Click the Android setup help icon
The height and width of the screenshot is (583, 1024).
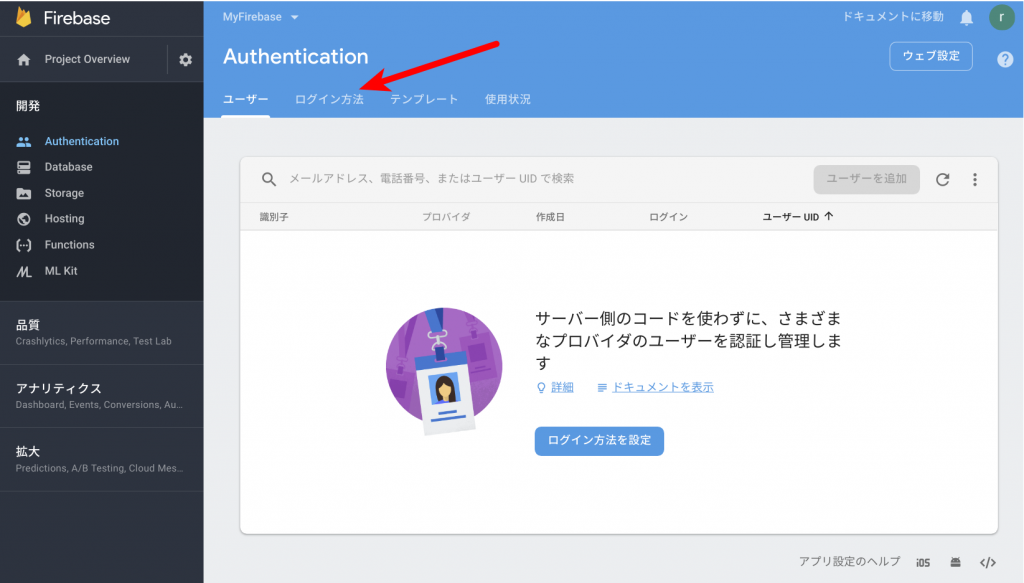(x=955, y=562)
